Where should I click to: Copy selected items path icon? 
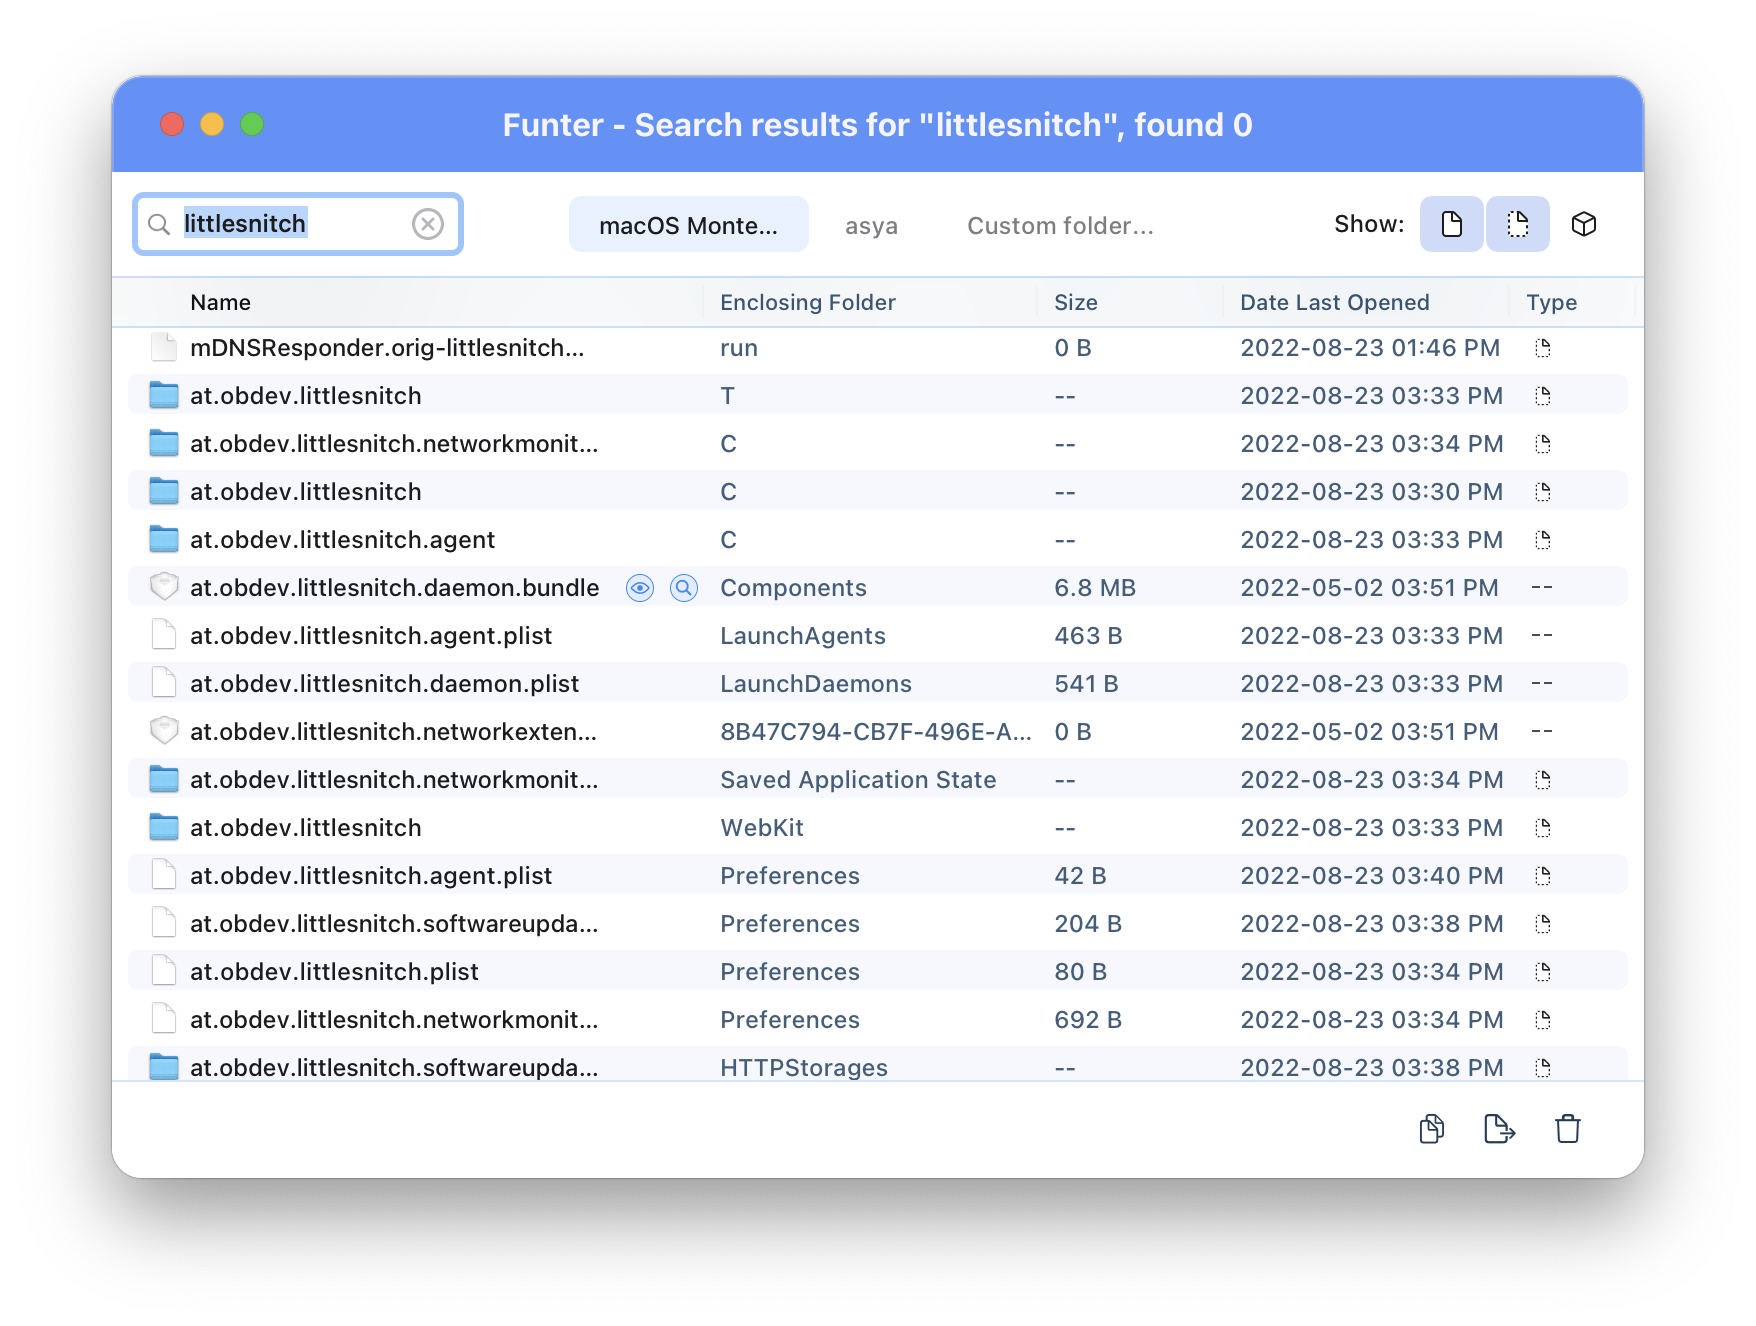pos(1432,1129)
